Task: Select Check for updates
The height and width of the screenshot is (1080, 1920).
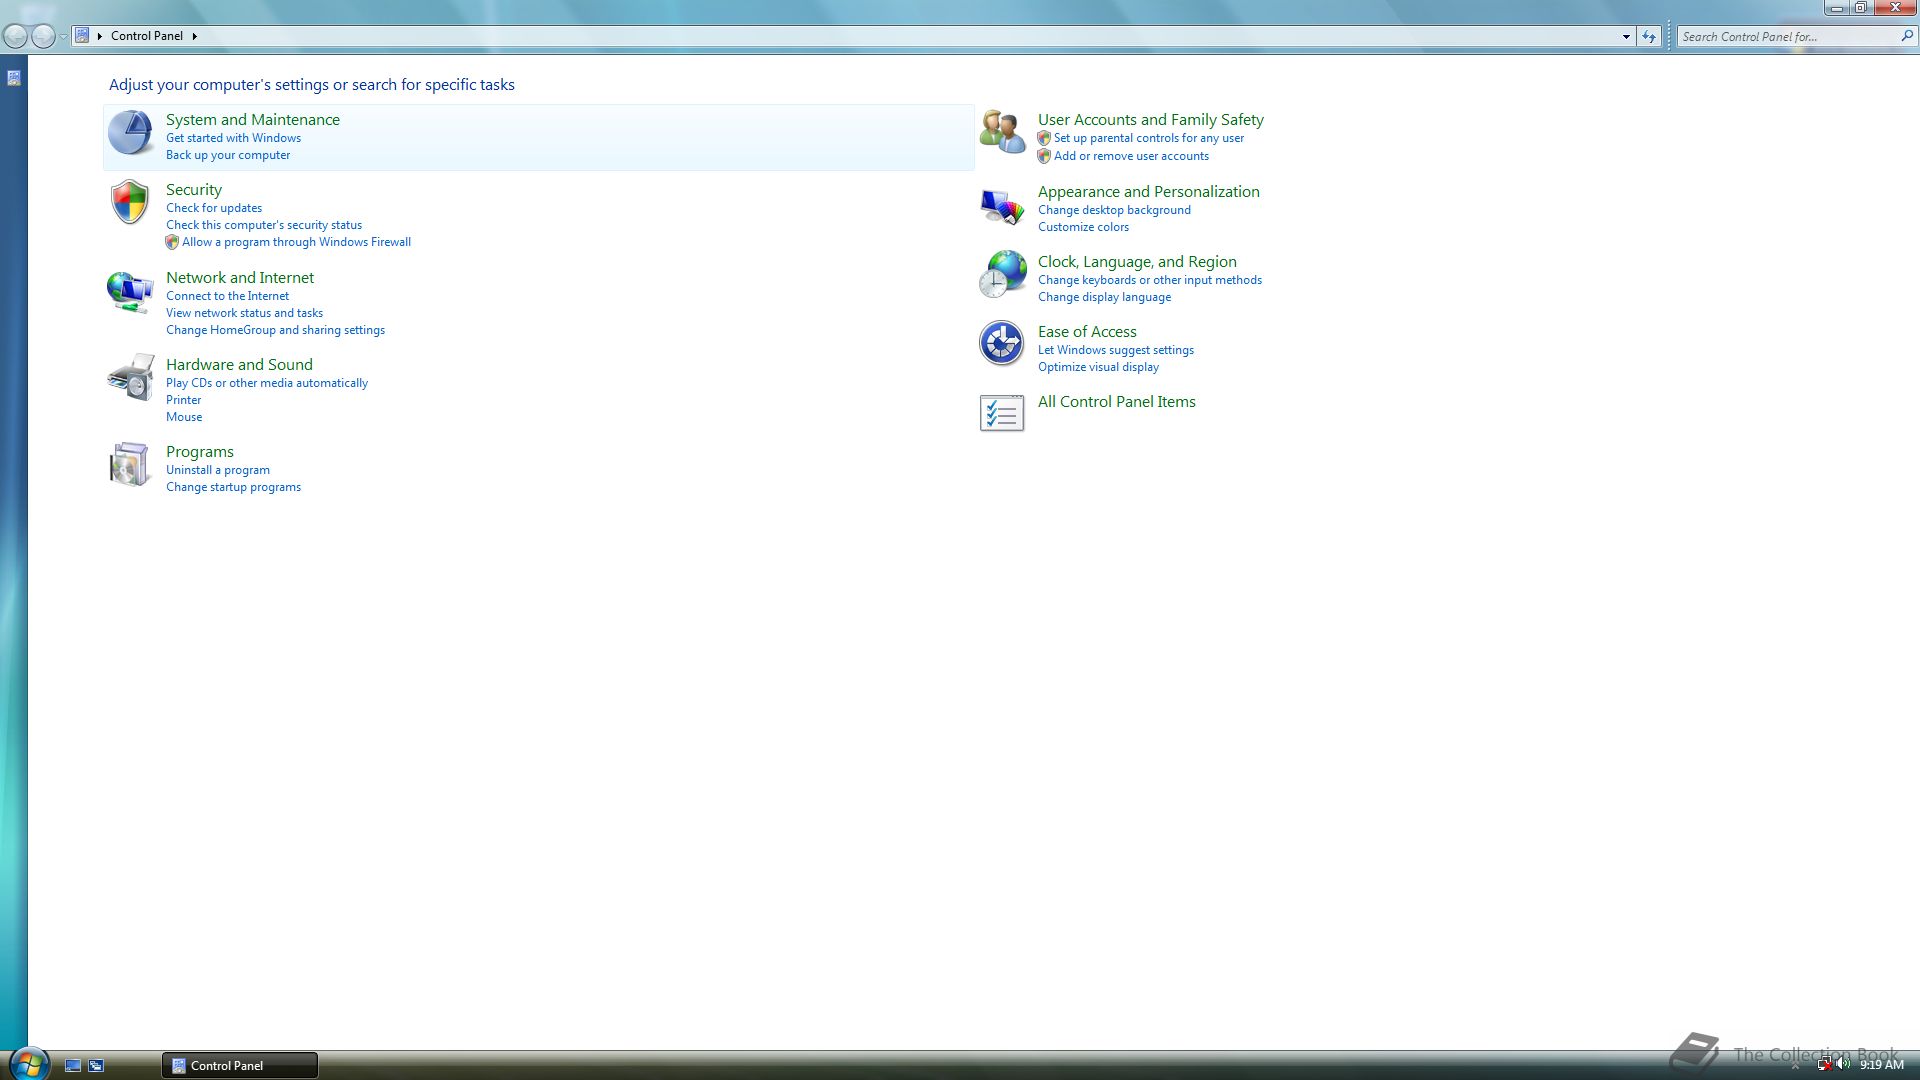Action: coord(214,208)
